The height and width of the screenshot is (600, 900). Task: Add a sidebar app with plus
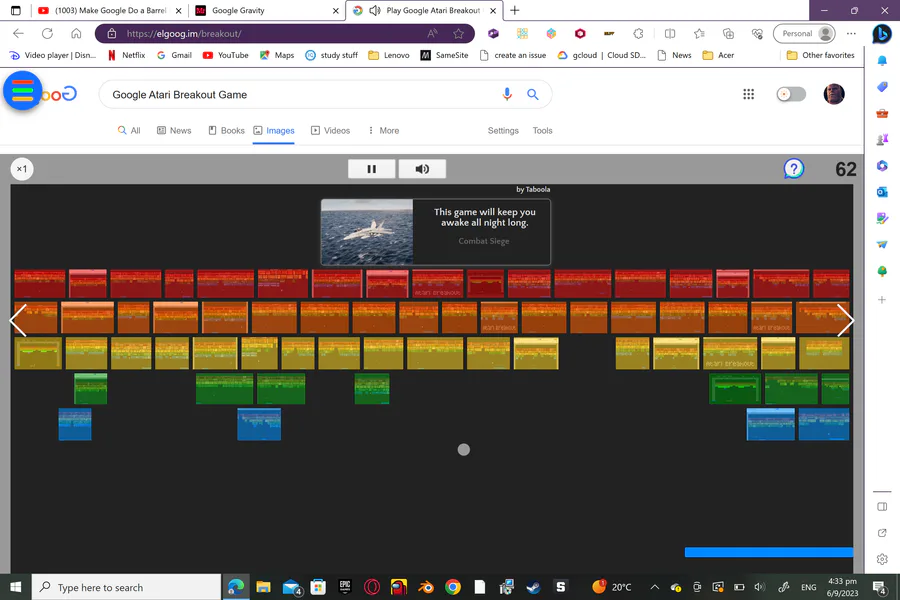click(882, 300)
